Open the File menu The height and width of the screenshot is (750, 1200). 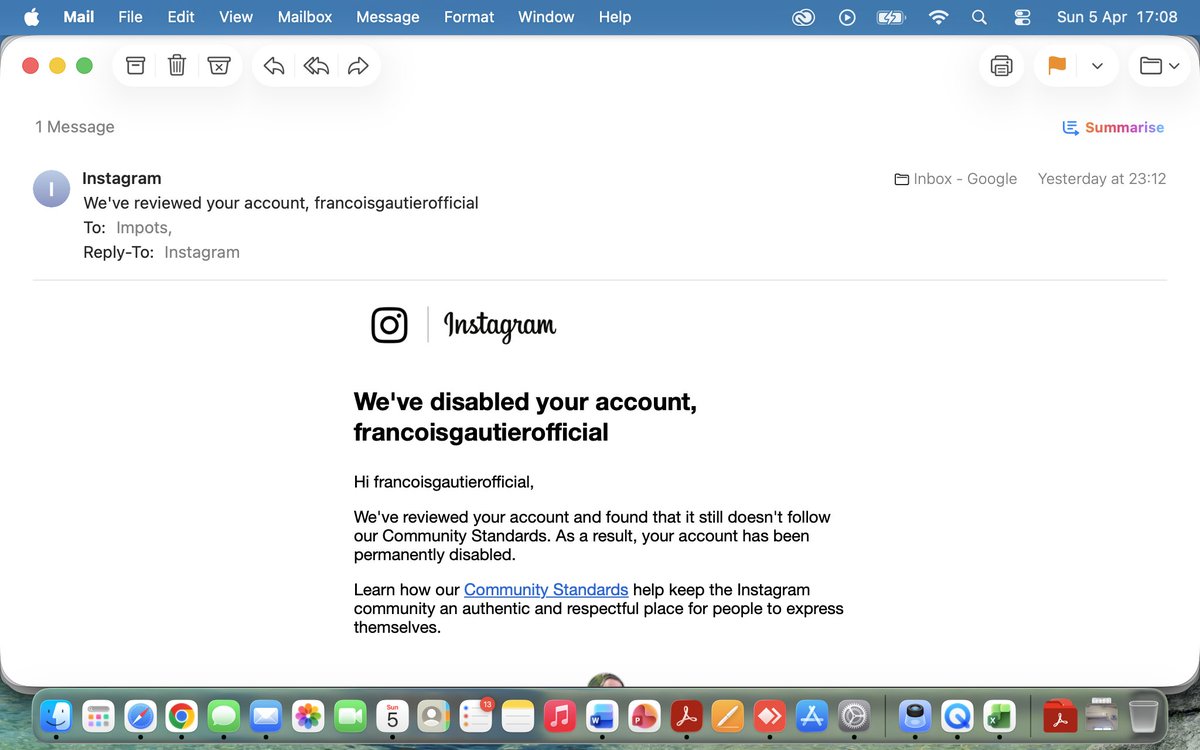(130, 17)
